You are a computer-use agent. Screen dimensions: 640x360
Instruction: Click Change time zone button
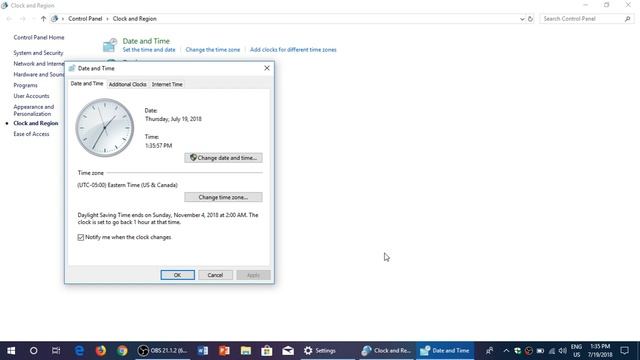point(223,197)
